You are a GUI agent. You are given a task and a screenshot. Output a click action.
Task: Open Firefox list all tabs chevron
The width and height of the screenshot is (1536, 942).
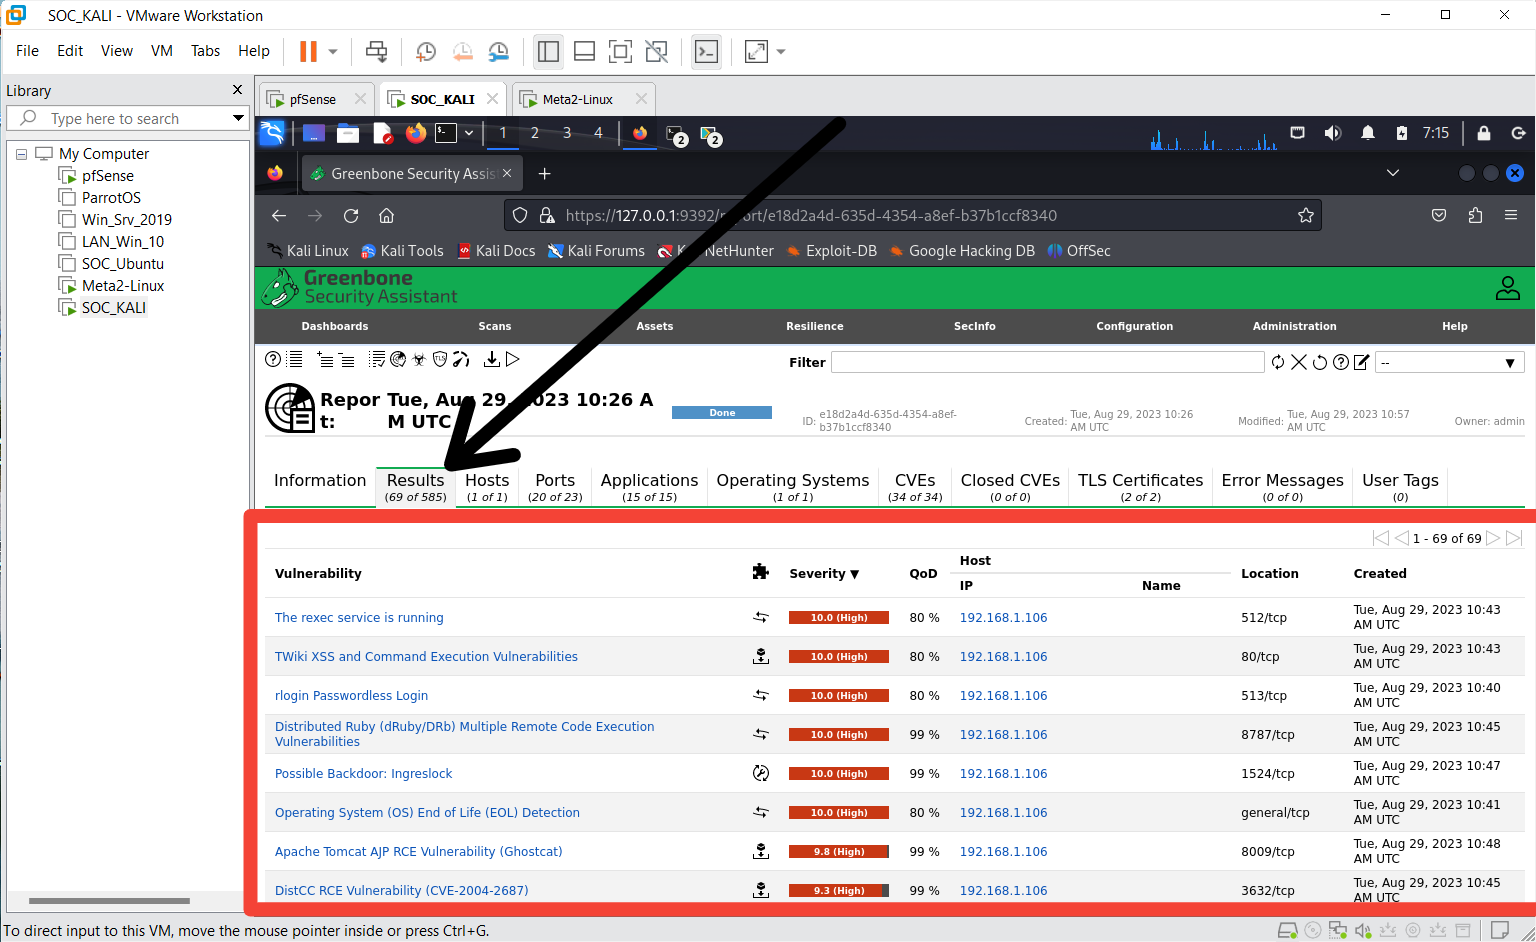tap(1392, 173)
